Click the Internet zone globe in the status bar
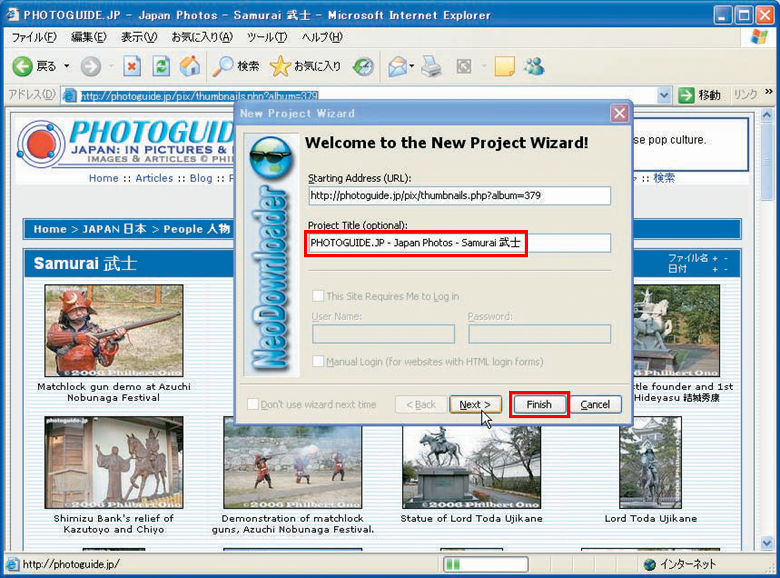 (650, 565)
